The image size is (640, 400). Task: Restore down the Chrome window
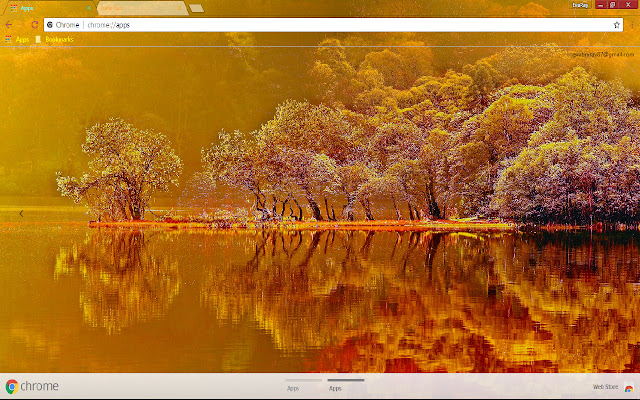[x=613, y=4]
